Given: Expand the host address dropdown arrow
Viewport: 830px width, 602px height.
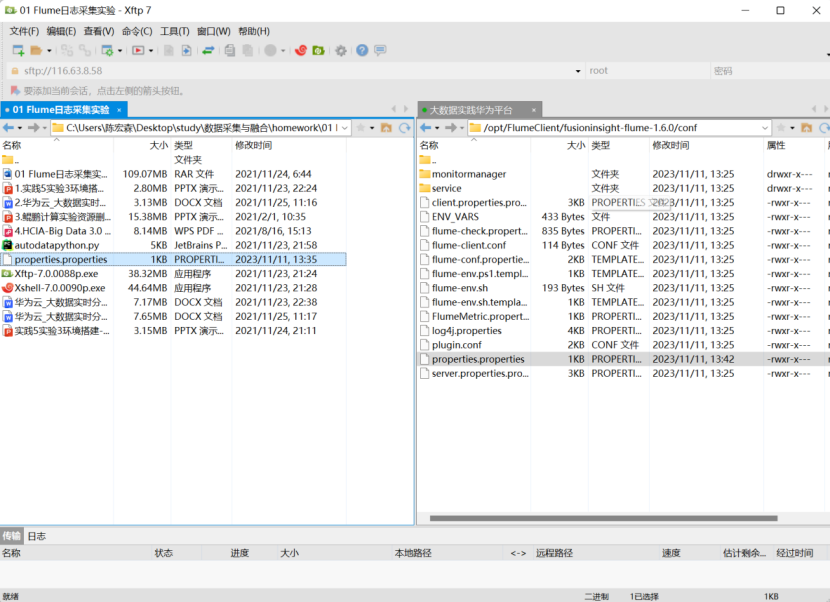Looking at the screenshot, I should pos(578,71).
